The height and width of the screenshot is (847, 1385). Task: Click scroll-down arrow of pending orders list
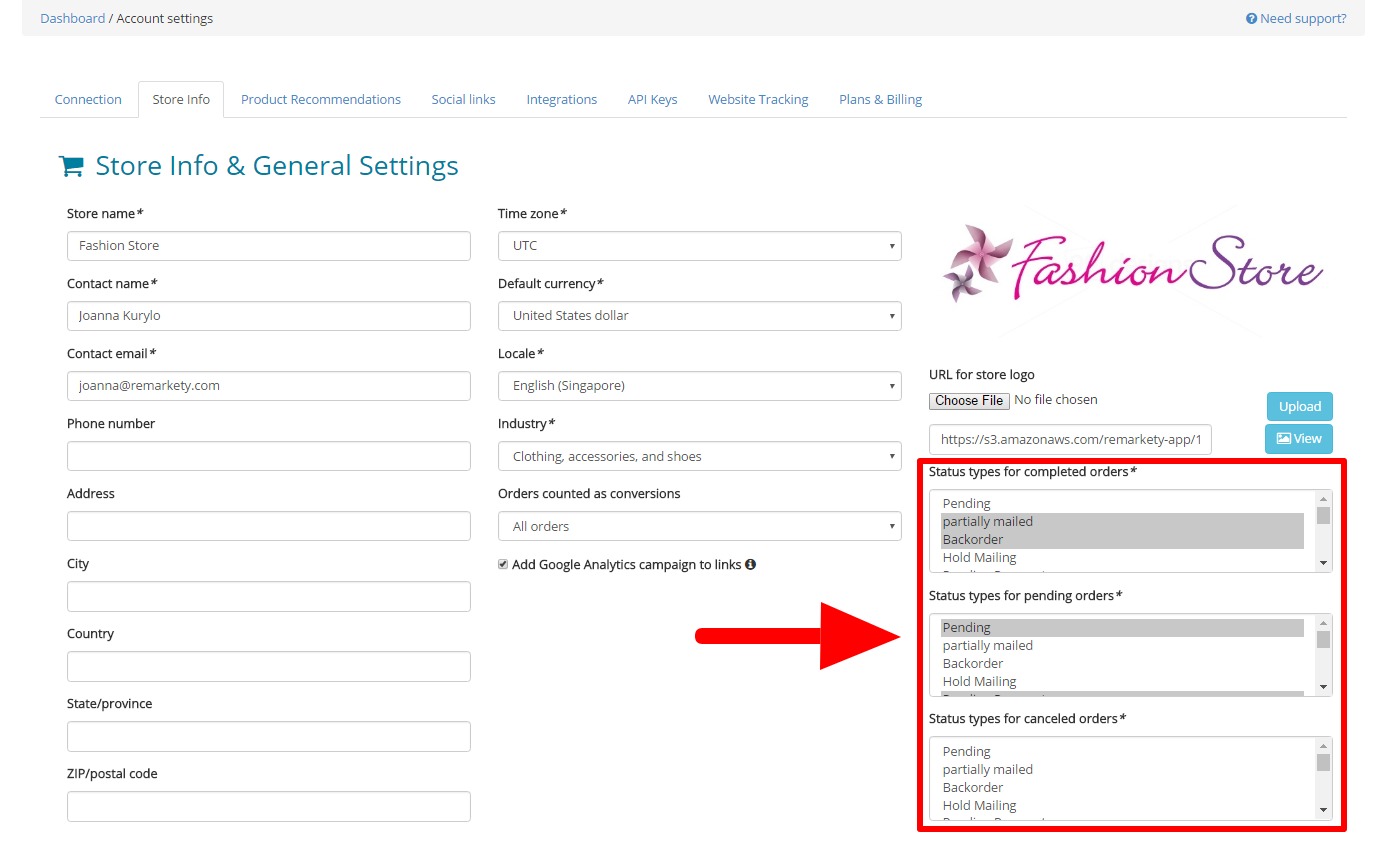[1323, 687]
